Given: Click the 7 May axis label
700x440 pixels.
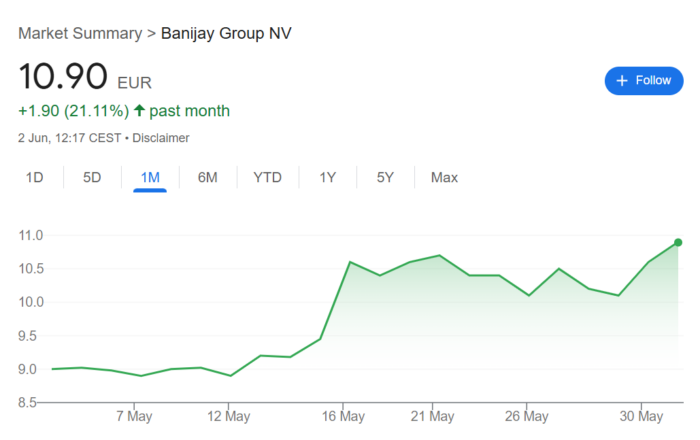Looking at the screenshot, I should 134,416.
